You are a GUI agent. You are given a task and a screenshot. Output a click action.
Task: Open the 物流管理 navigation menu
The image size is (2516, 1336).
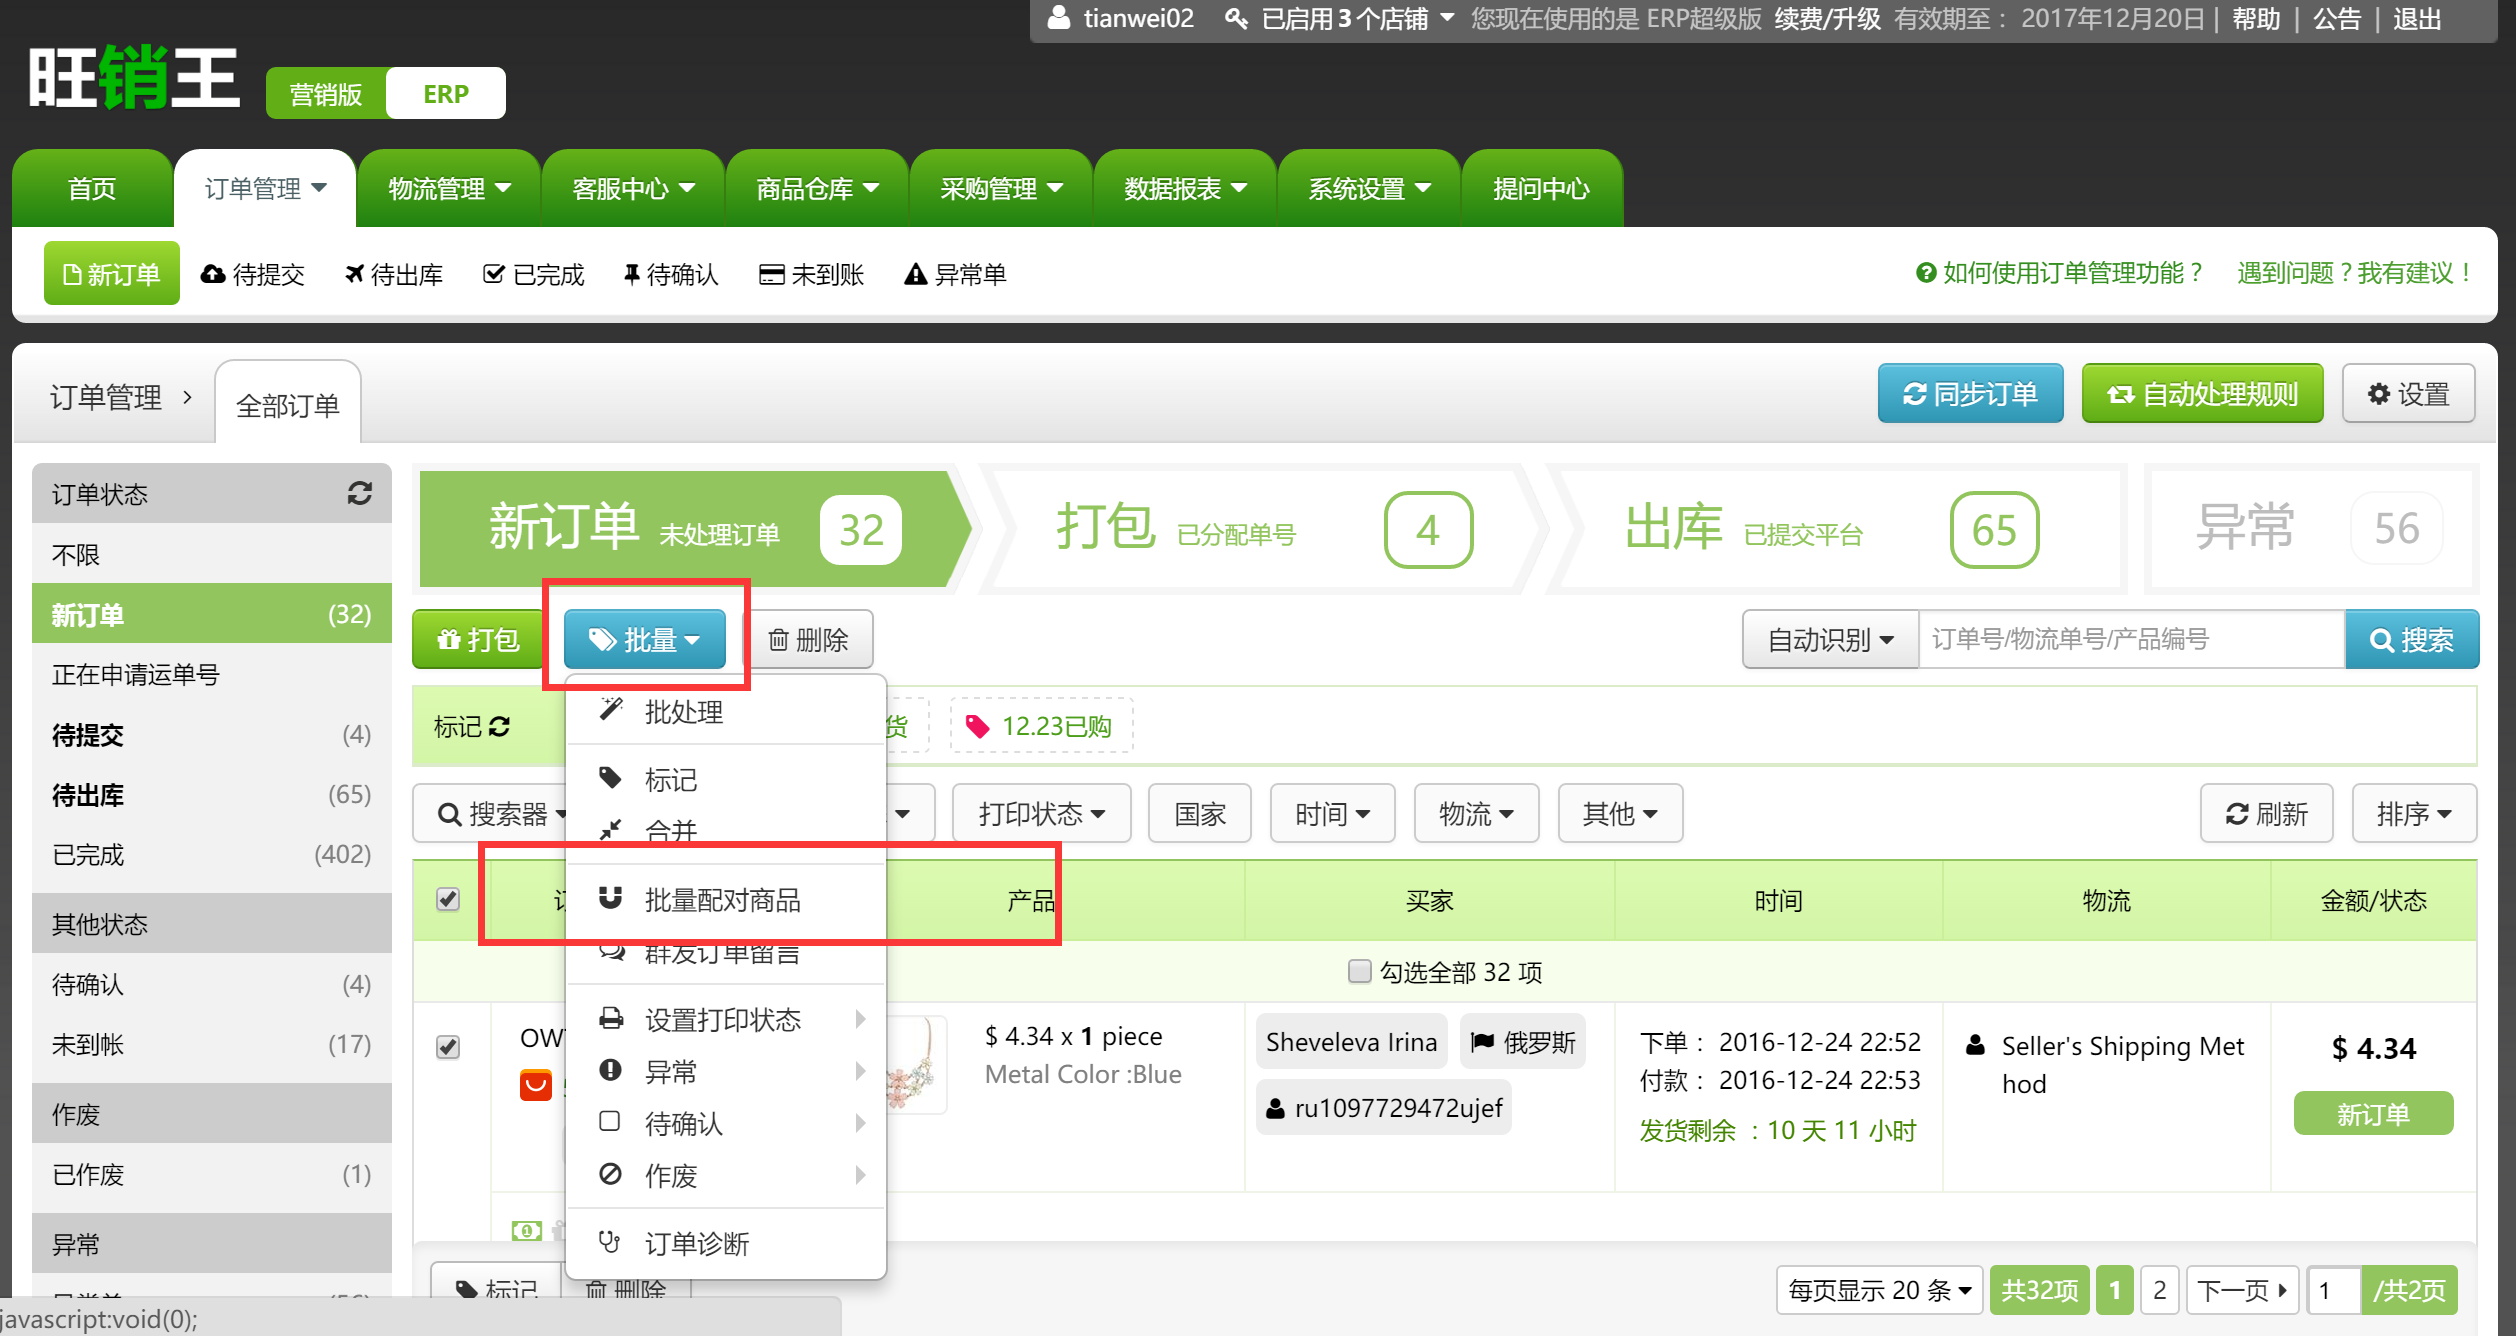point(449,188)
